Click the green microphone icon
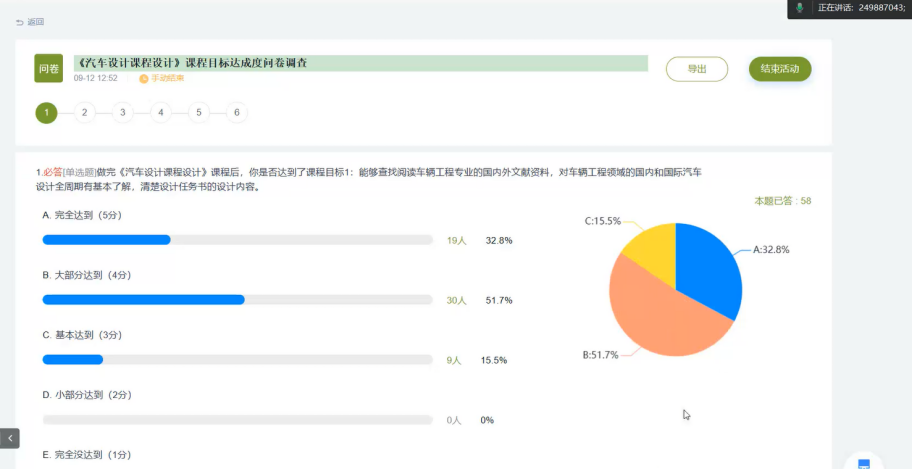The height and width of the screenshot is (469, 912). (799, 8)
